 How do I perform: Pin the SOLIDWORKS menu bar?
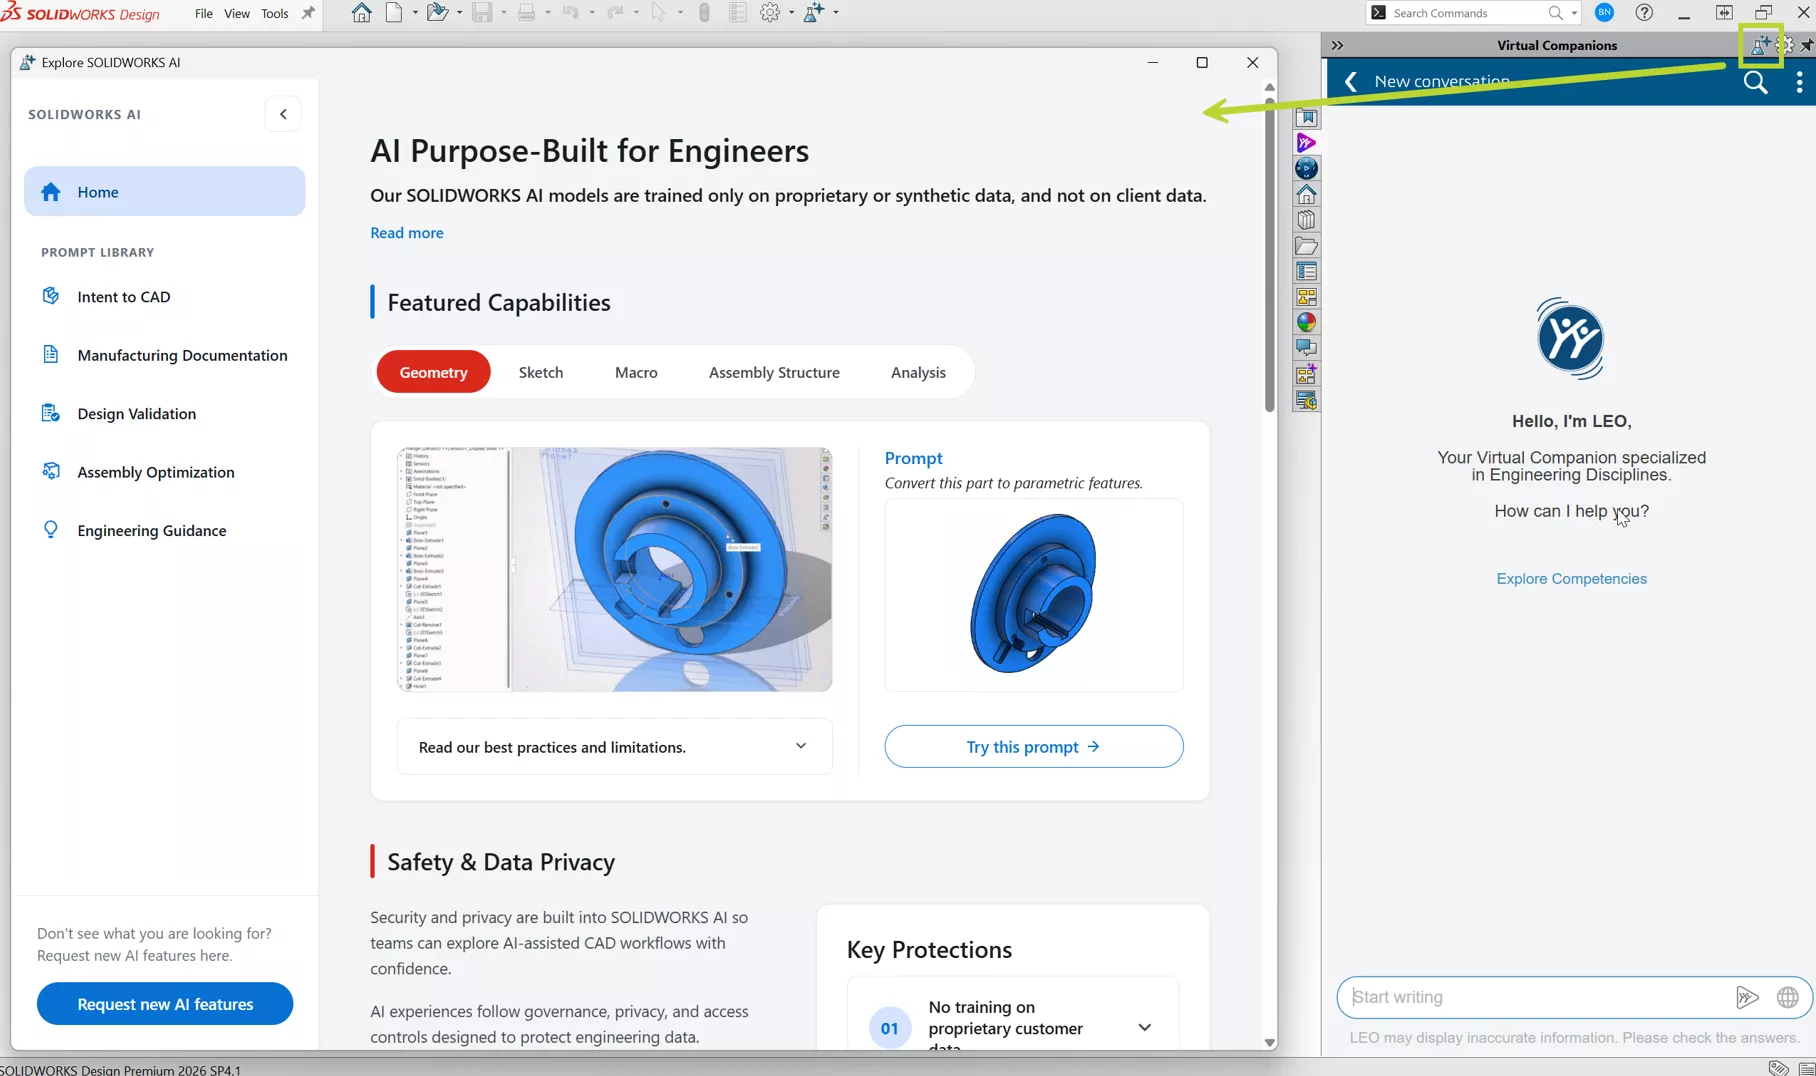(x=308, y=13)
